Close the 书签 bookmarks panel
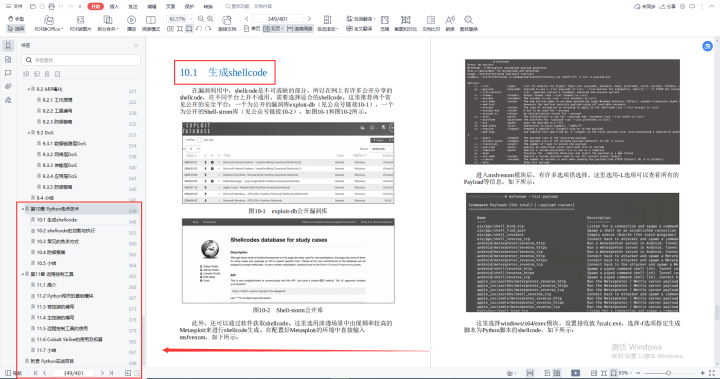The height and width of the screenshot is (379, 720). pos(136,45)
